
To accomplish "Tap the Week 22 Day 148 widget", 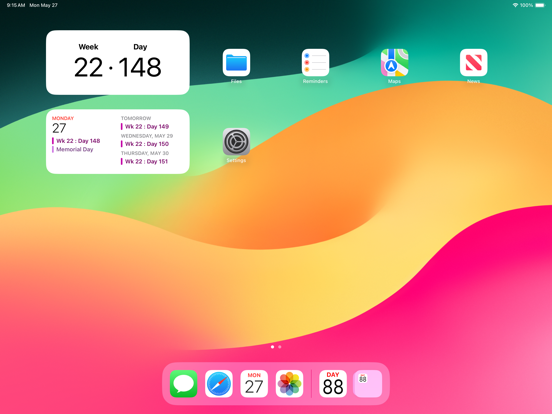I will coord(118,62).
